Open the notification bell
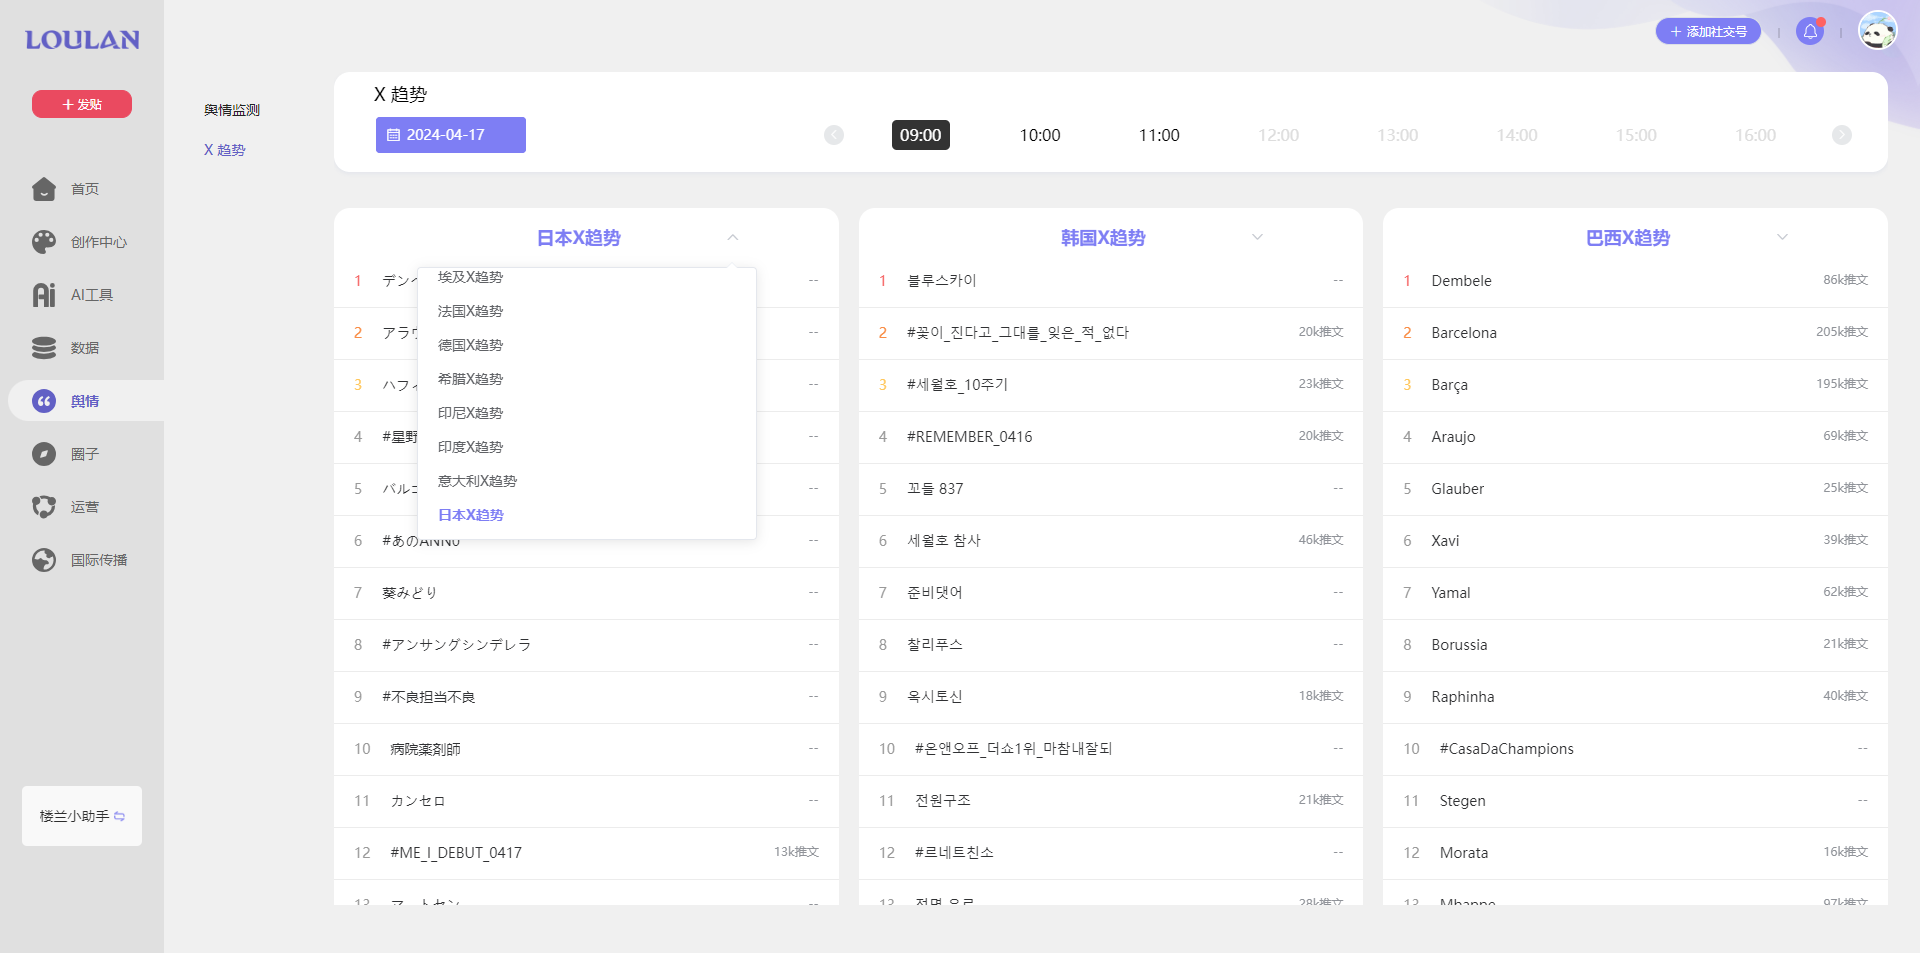Screen dimensions: 1920x953 point(1810,32)
